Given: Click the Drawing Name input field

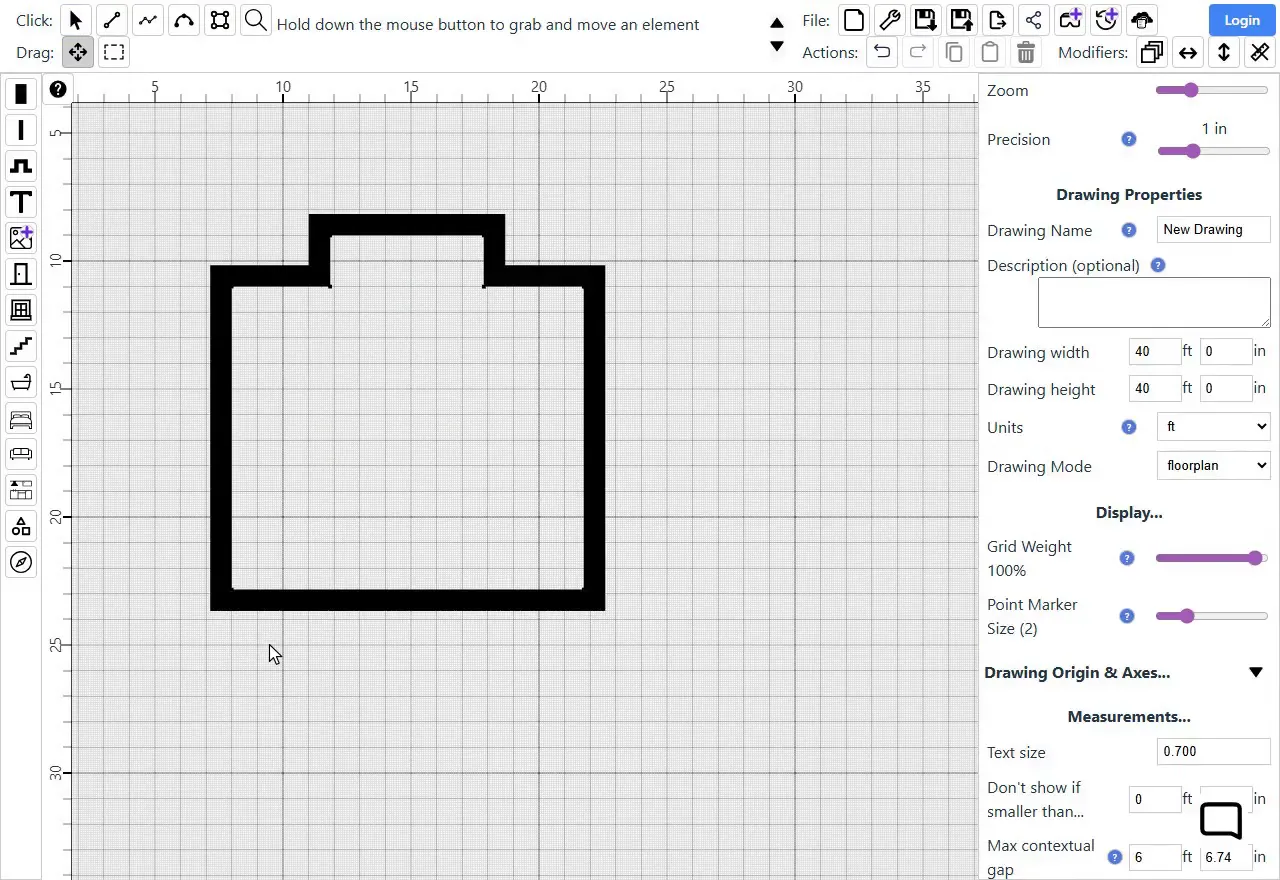Looking at the screenshot, I should pos(1214,230).
